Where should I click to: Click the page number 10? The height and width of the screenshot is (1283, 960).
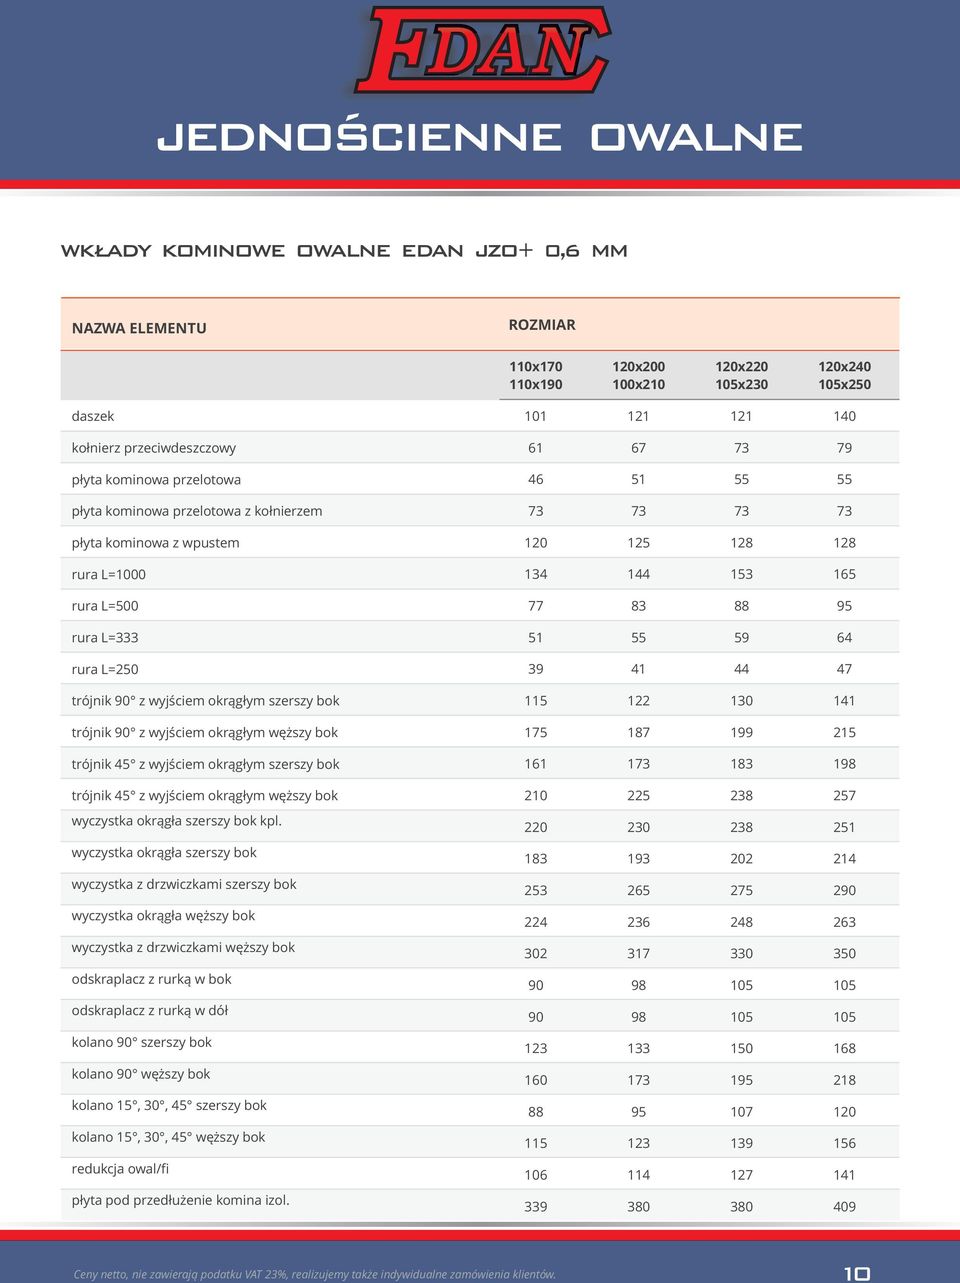pyautogui.click(x=857, y=1273)
